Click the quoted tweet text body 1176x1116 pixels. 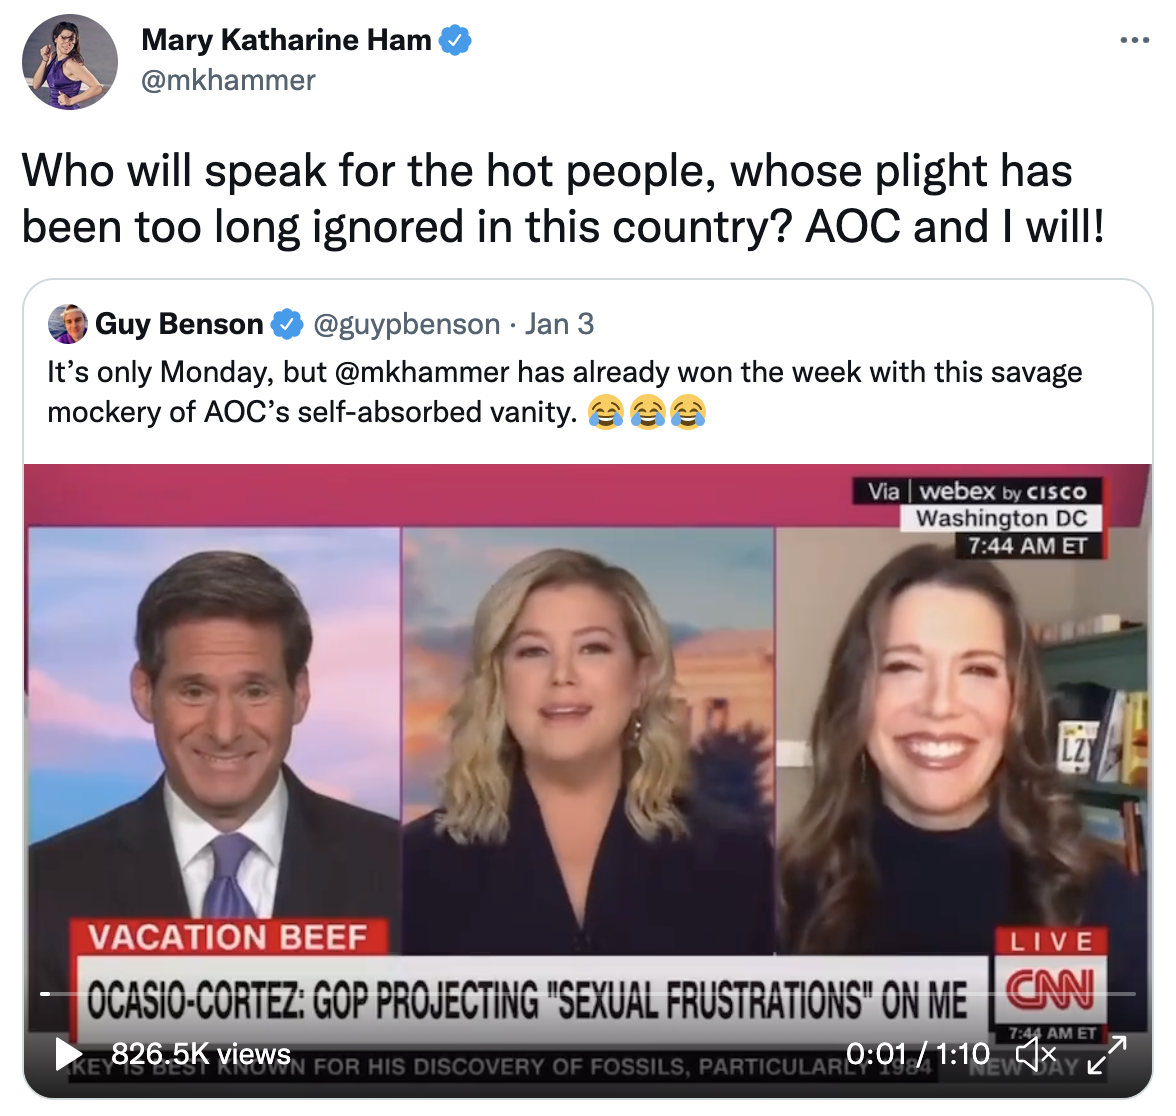tap(565, 392)
